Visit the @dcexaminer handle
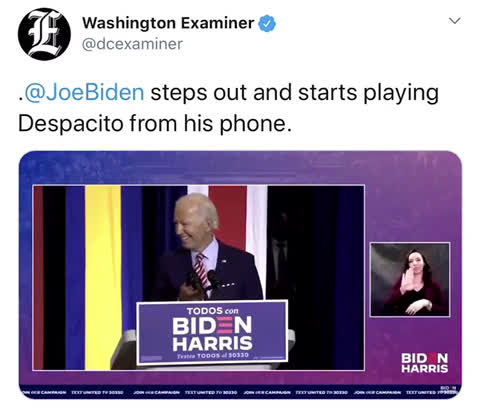The image size is (480, 416). coord(132,44)
